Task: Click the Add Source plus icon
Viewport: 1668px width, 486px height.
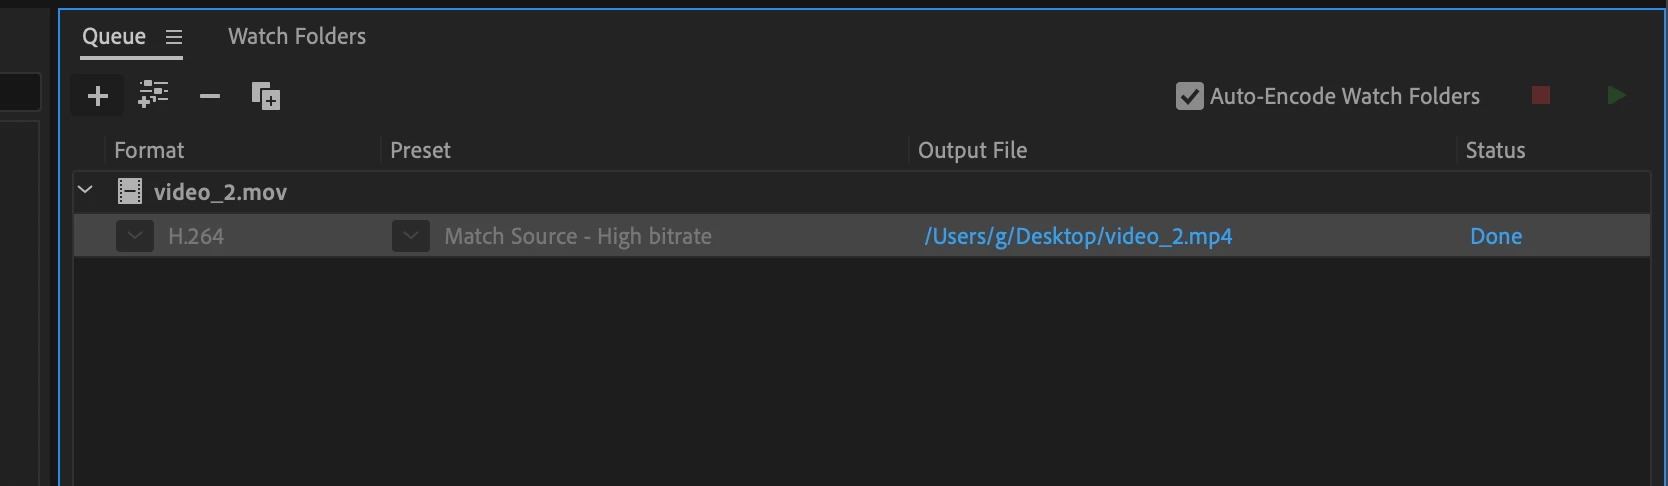Action: [98, 96]
